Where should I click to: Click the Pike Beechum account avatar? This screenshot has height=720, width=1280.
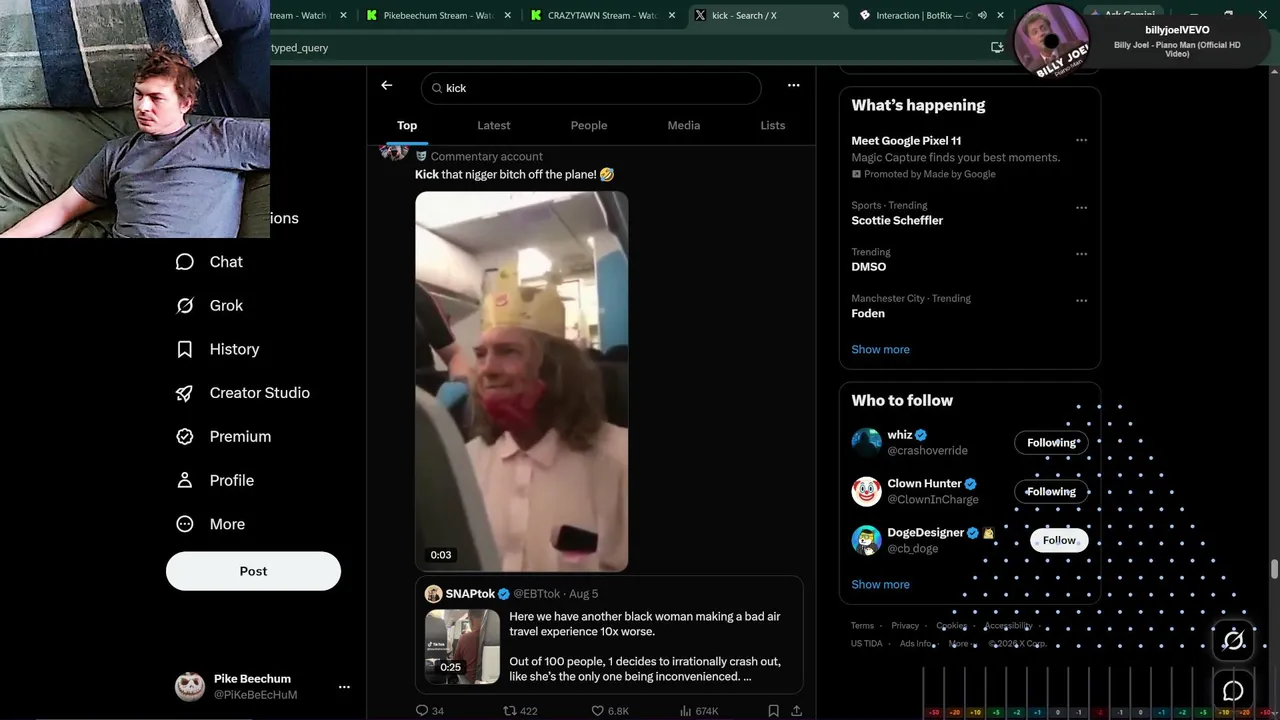[x=190, y=686]
